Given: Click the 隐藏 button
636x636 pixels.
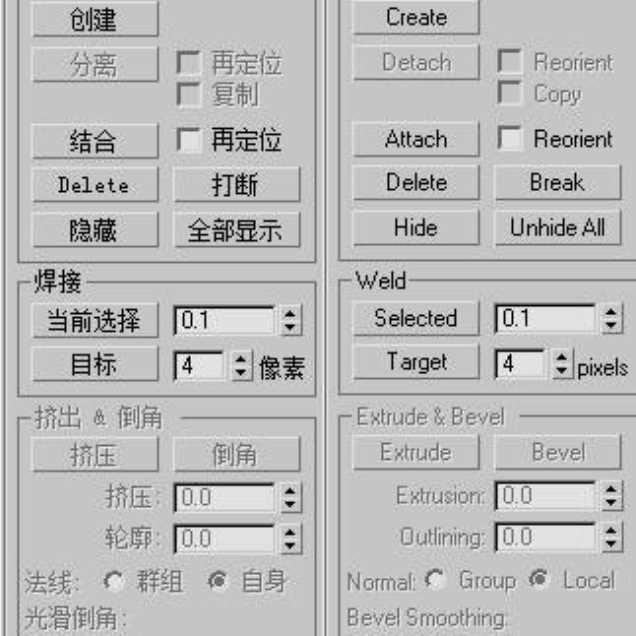Looking at the screenshot, I should (x=95, y=230).
